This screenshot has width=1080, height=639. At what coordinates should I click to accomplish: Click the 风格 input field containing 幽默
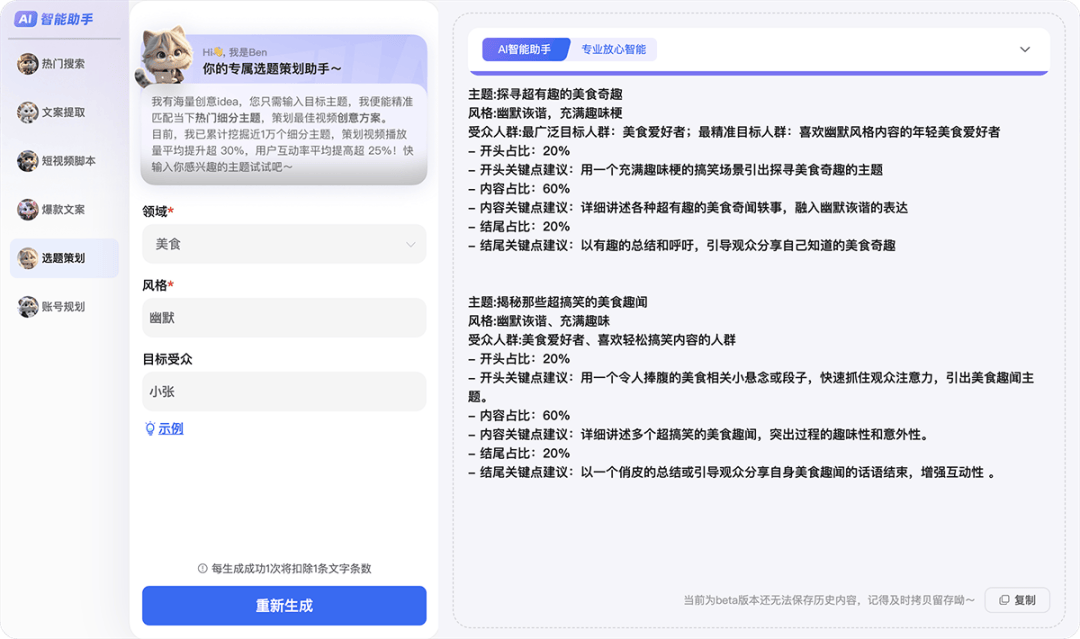284,318
